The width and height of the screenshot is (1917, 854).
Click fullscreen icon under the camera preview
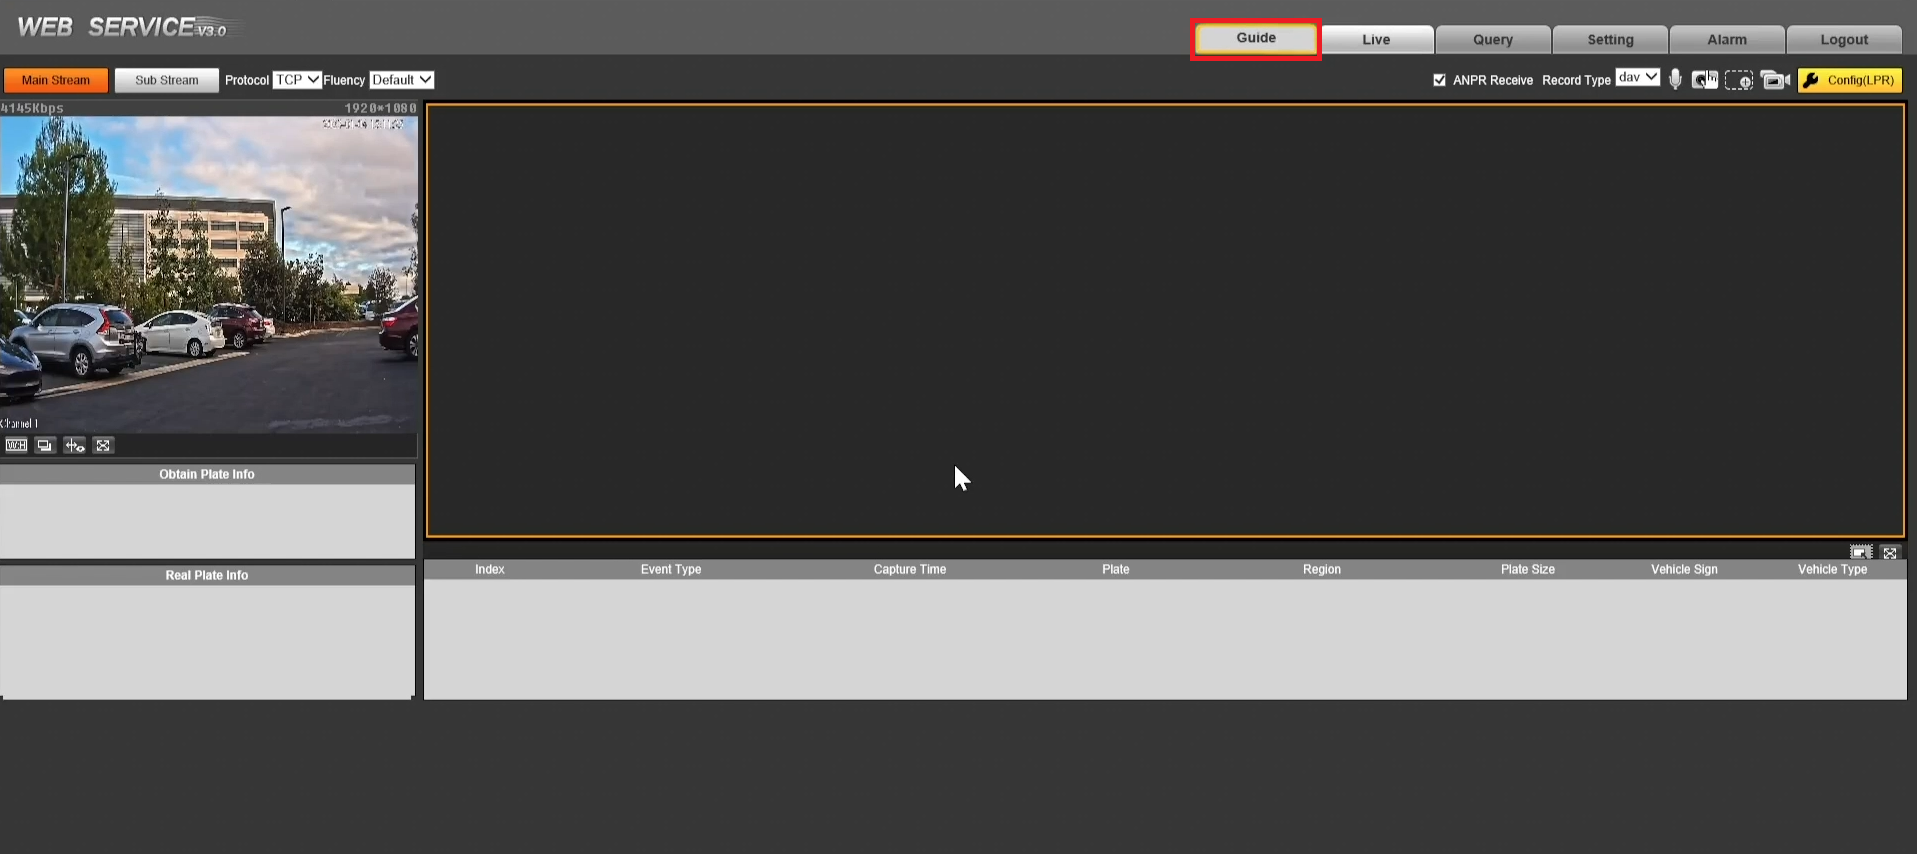[x=103, y=446]
